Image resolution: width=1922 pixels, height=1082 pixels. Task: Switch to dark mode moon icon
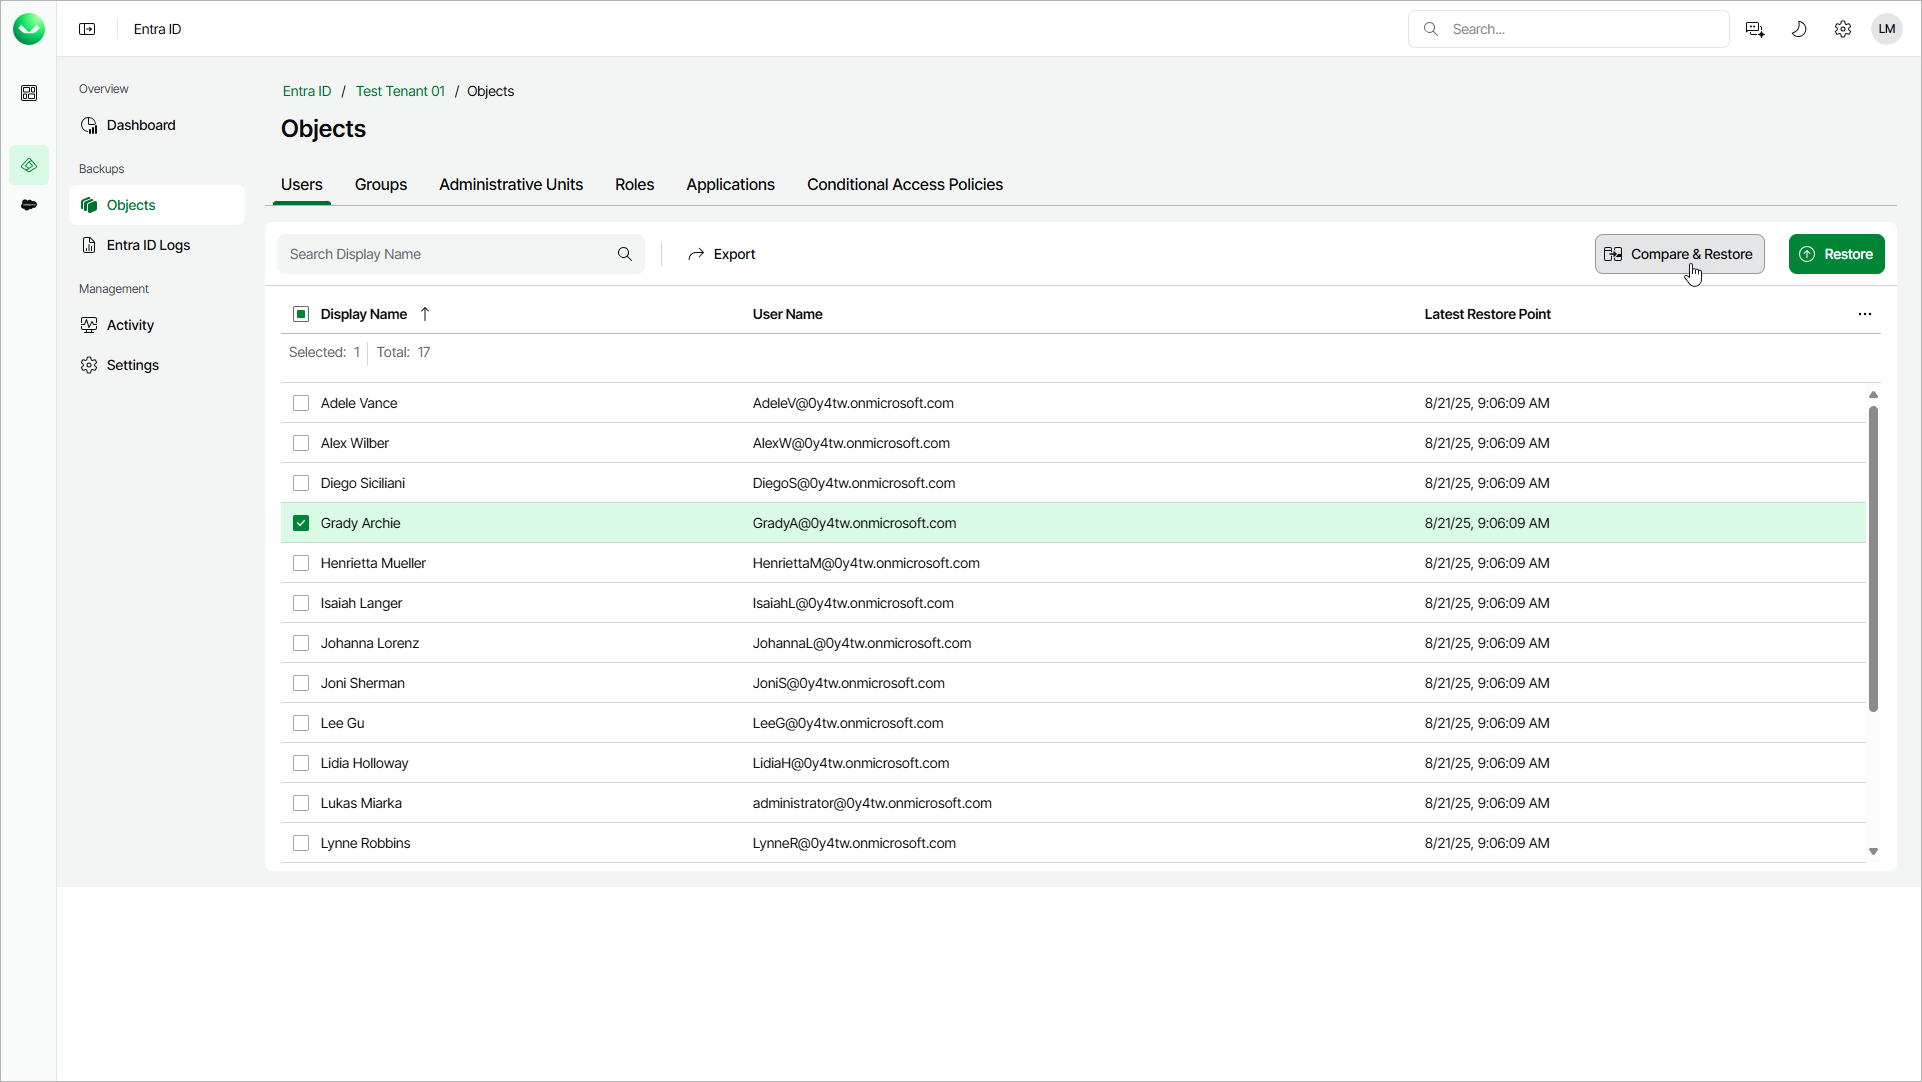1799,29
